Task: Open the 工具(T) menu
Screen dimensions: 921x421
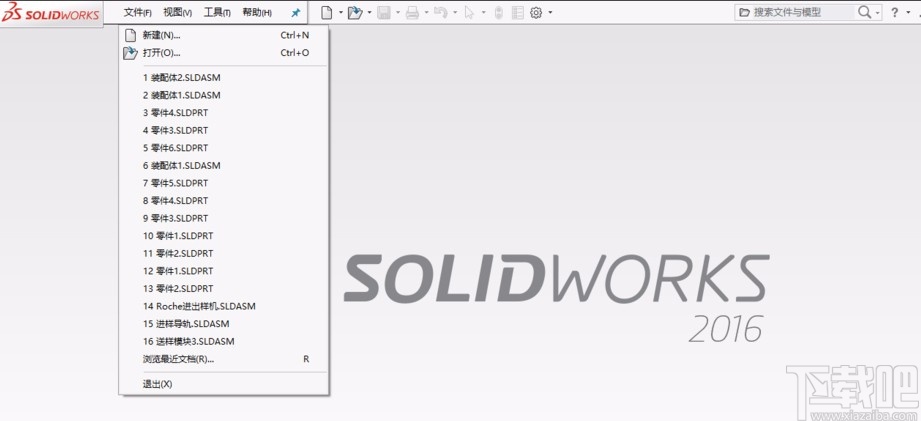Action: pyautogui.click(x=217, y=12)
